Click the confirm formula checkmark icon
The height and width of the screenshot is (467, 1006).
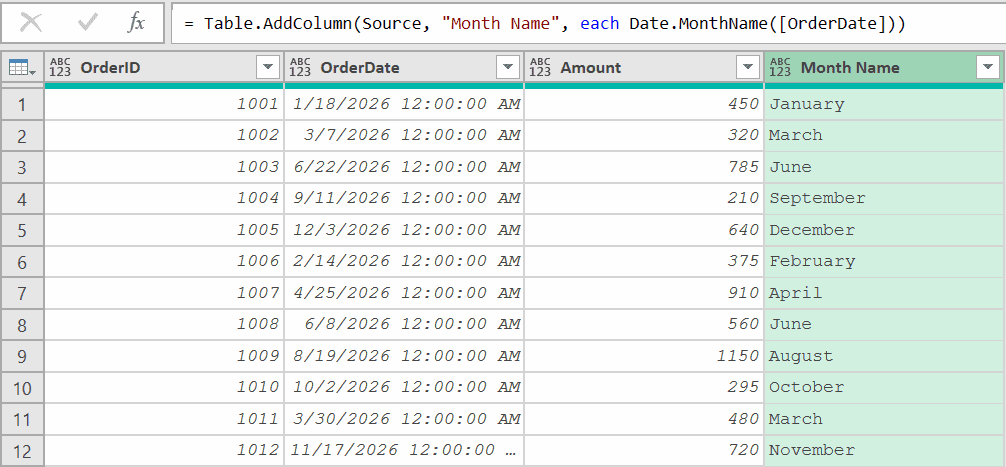(x=87, y=23)
